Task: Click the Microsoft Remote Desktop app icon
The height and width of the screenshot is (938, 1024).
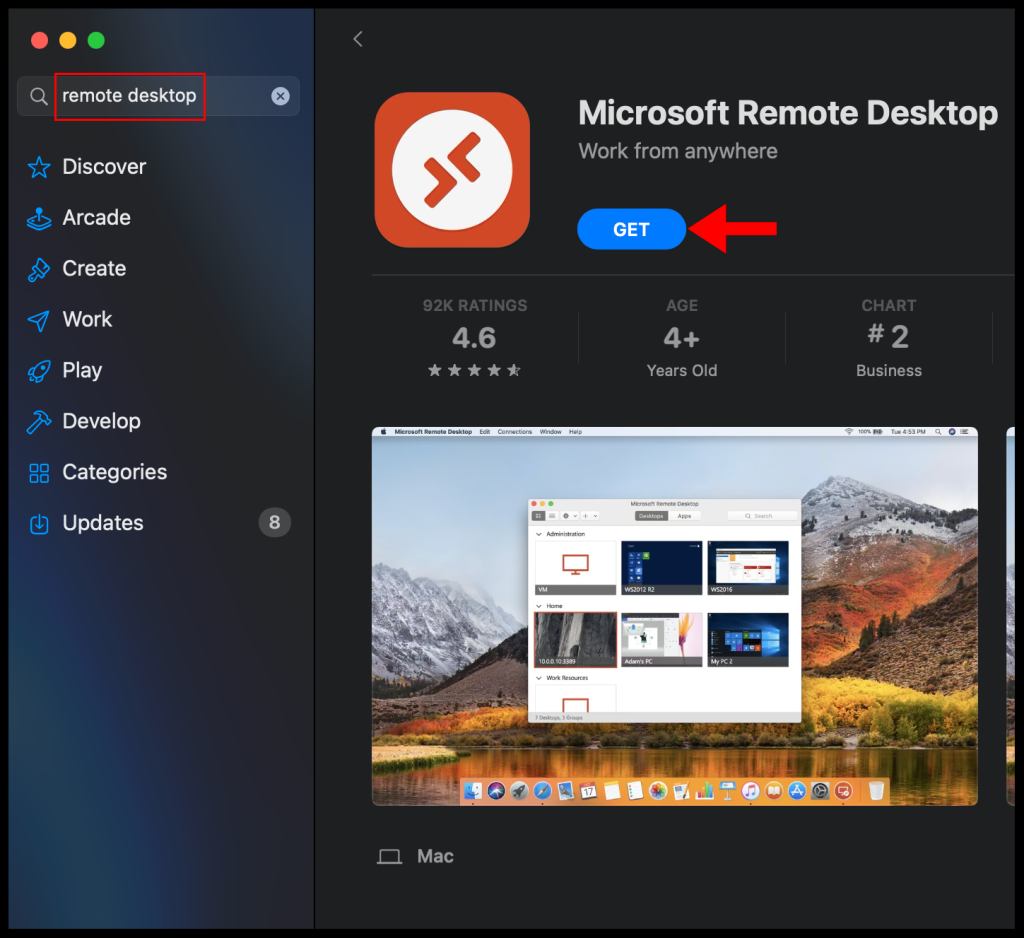Action: coord(452,169)
